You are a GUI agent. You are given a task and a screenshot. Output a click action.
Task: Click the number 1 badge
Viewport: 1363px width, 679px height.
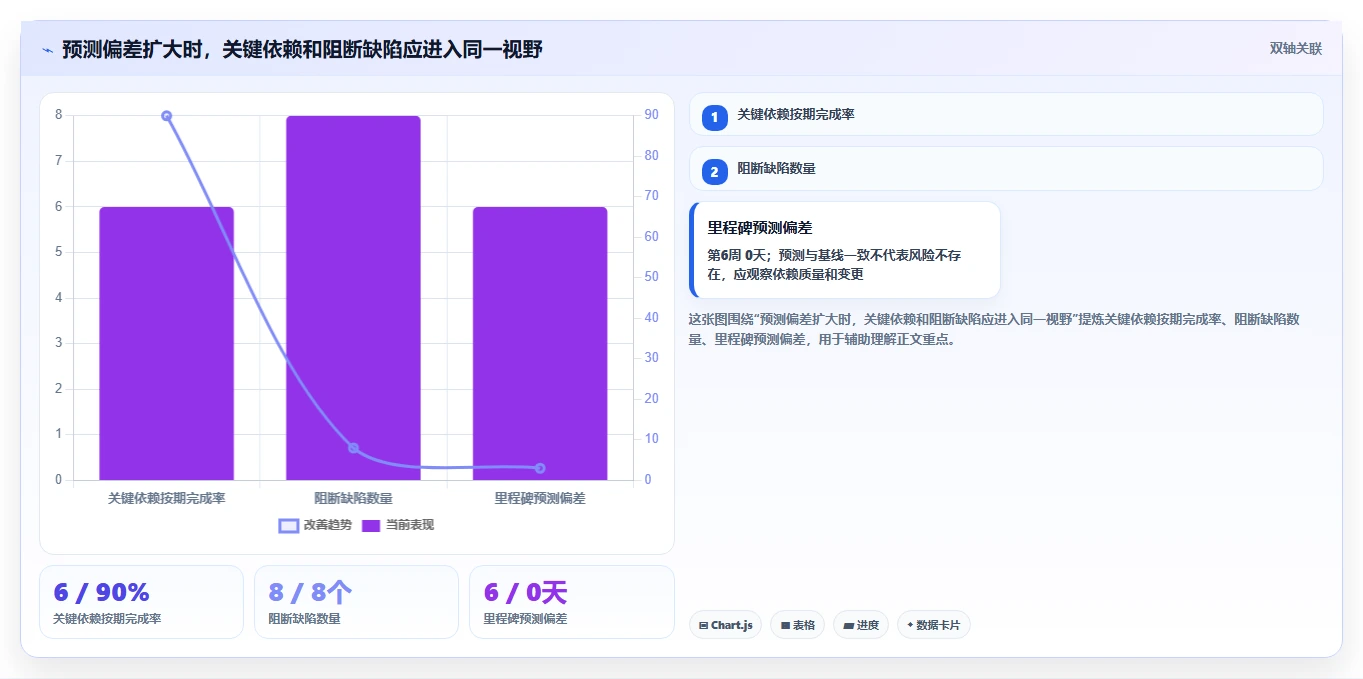(714, 117)
